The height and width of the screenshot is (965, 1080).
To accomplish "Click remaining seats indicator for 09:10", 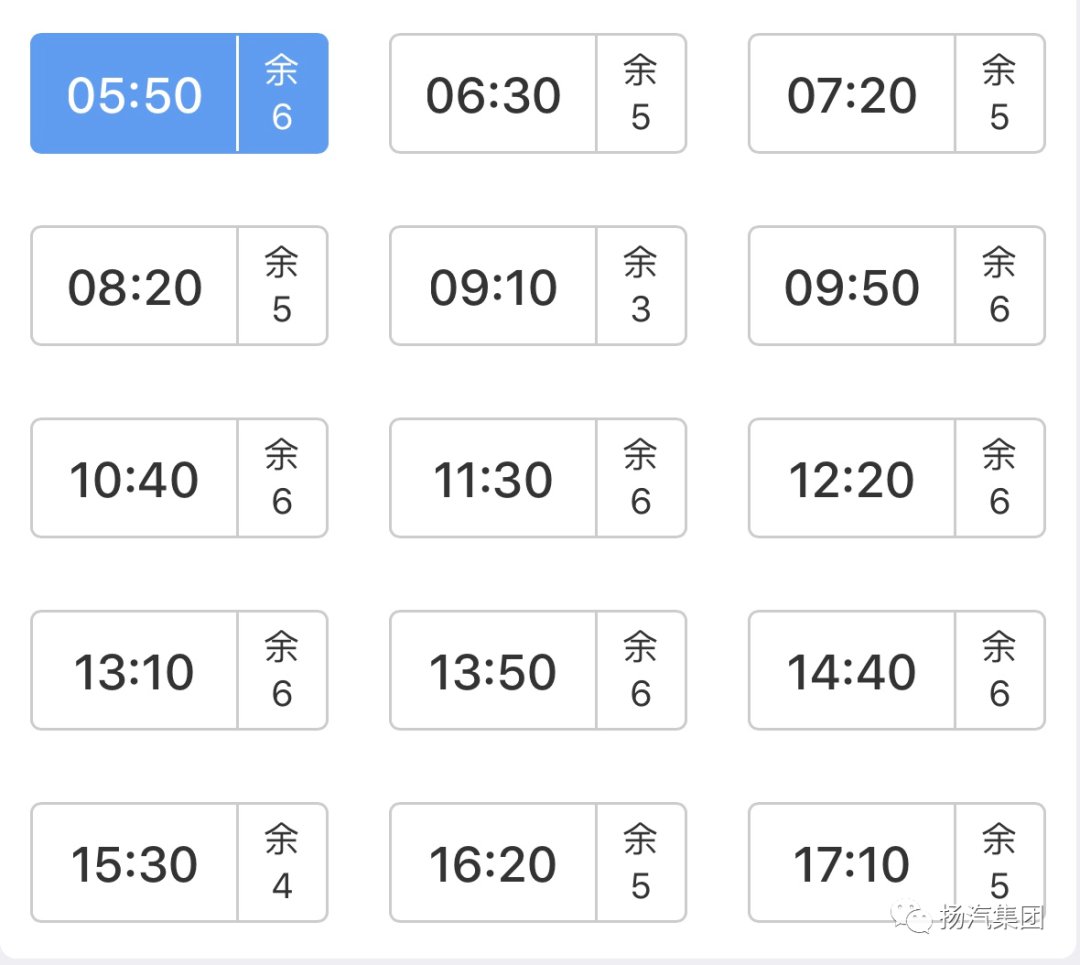I will coord(641,287).
